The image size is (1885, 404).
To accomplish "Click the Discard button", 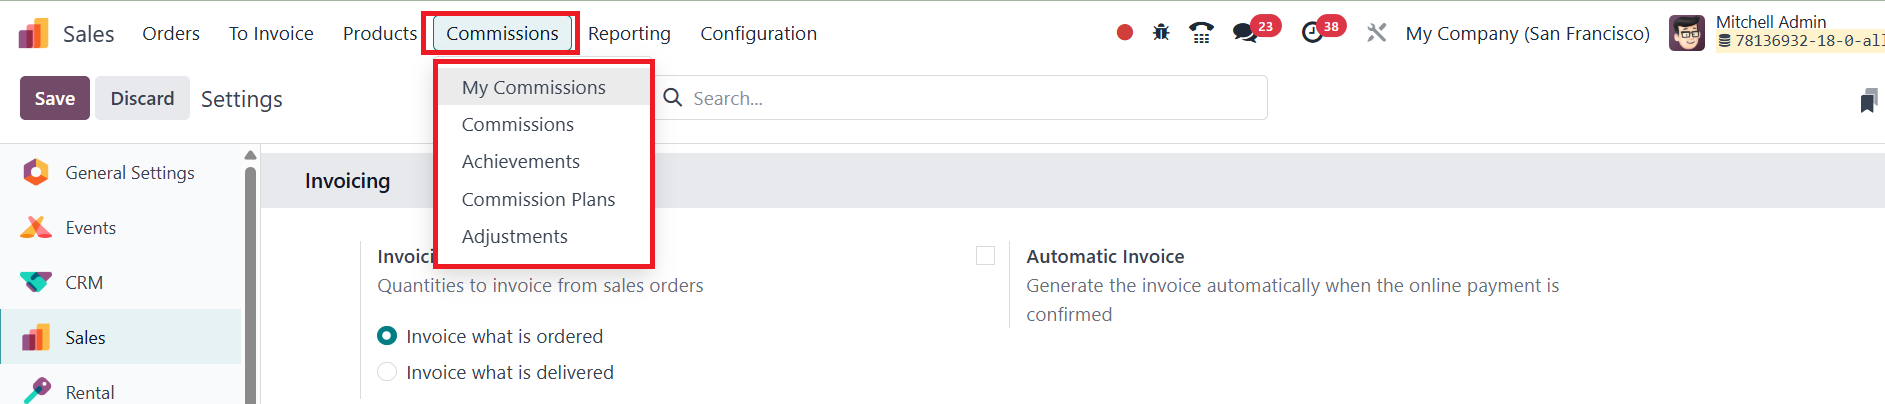I will 142,98.
